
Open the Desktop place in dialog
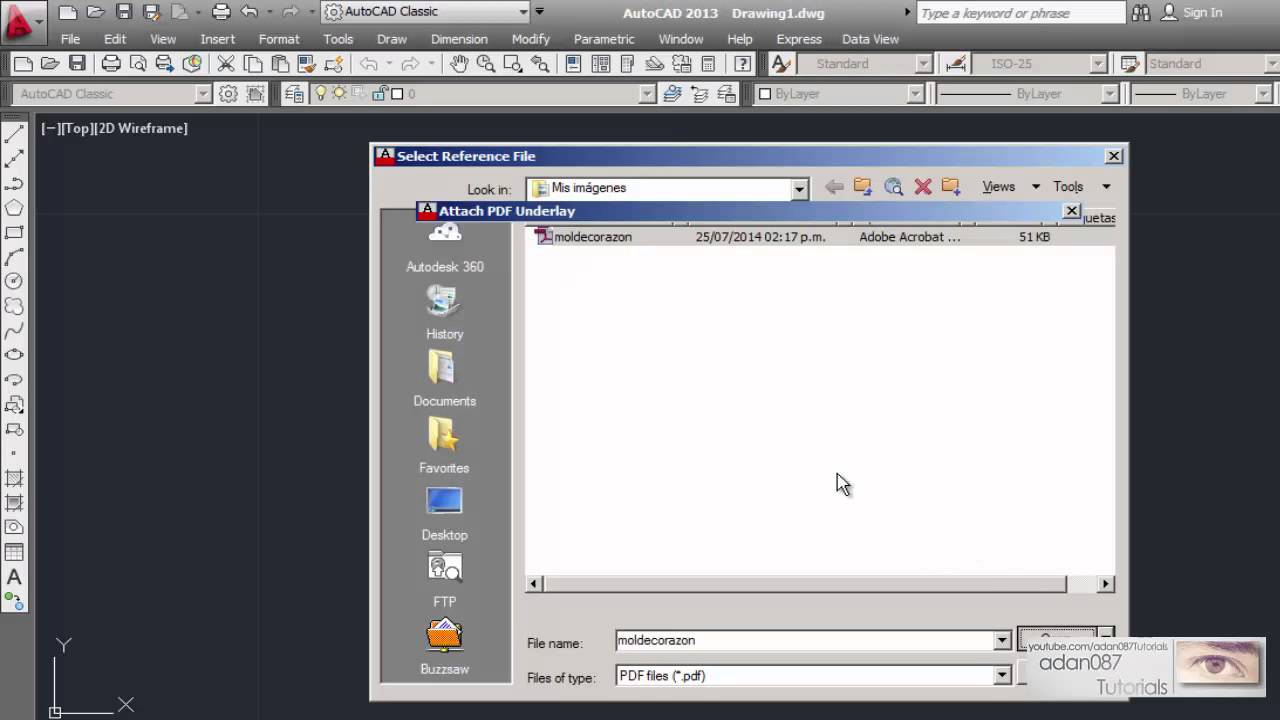(x=445, y=513)
